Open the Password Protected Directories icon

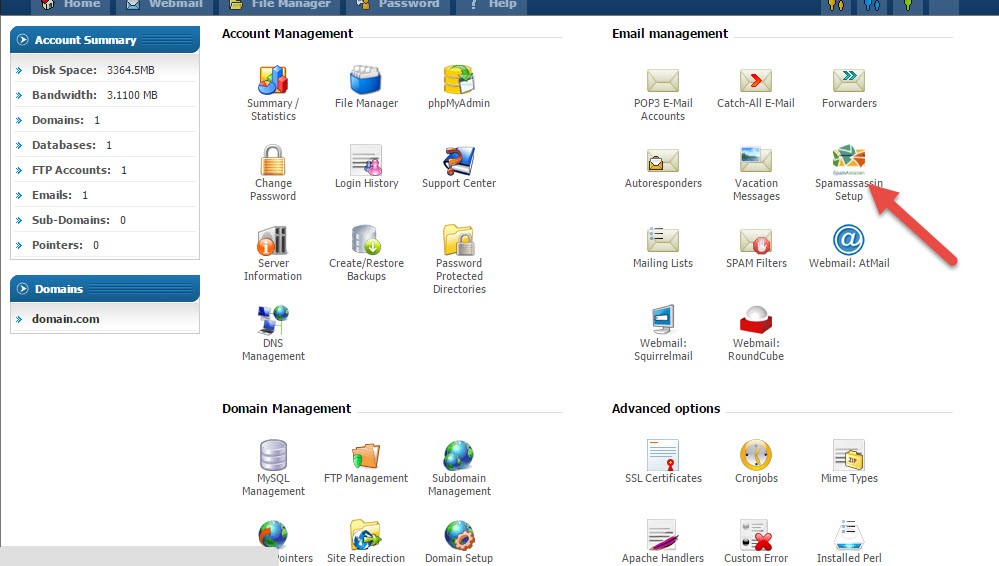coord(459,240)
